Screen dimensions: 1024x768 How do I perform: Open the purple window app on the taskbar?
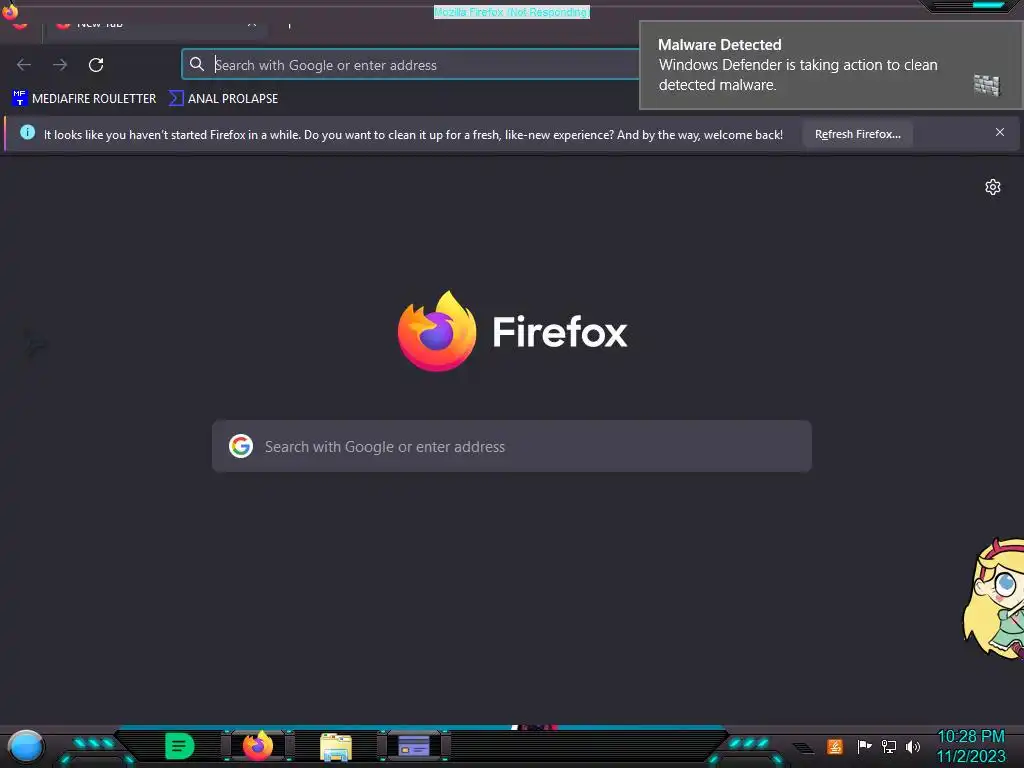413,746
